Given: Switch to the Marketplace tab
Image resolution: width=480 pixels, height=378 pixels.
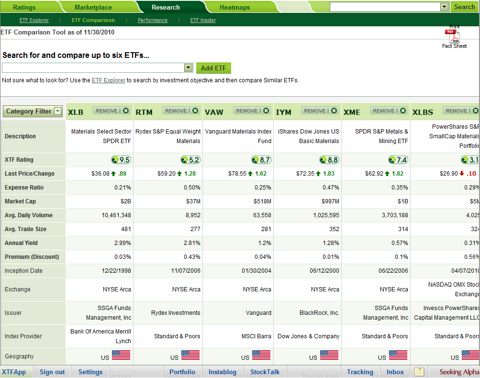Looking at the screenshot, I should 93,7.
